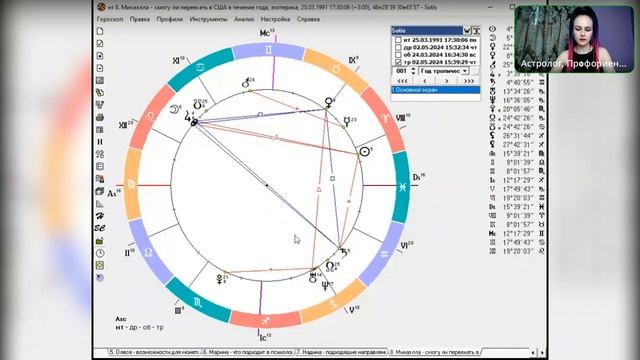Click the Mars glyph on the chart
This screenshot has height=360, width=640.
(246, 83)
